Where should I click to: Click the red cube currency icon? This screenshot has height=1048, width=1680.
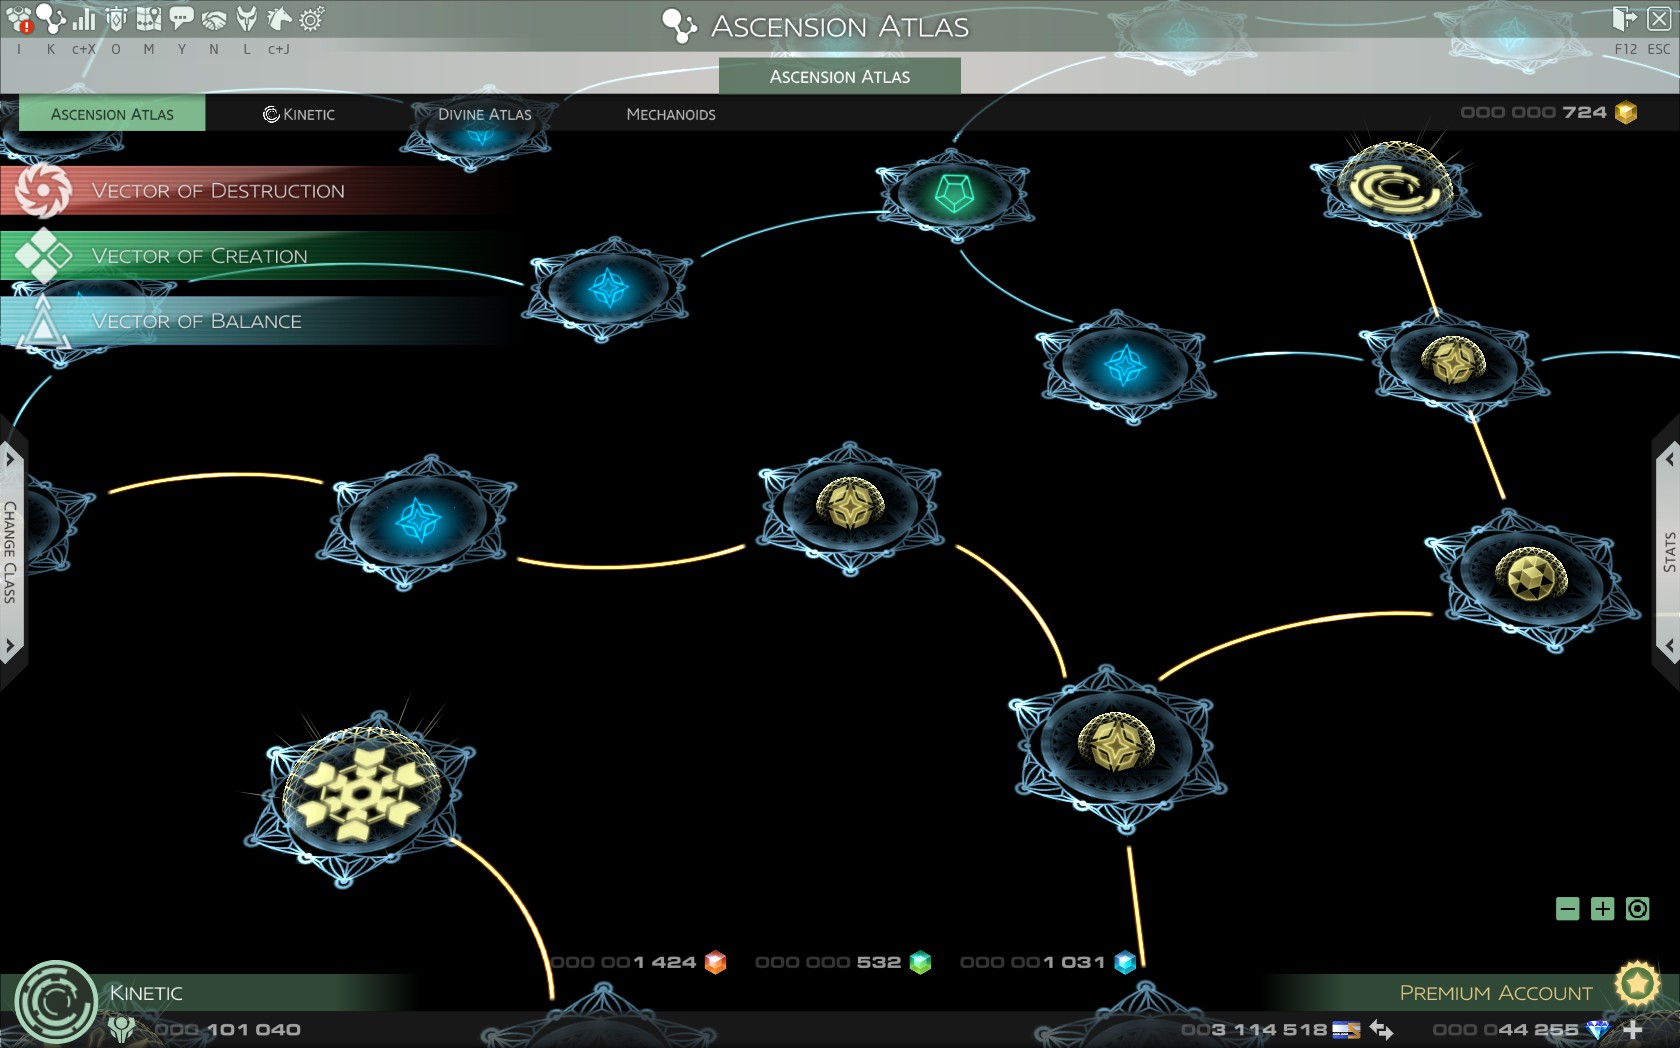(715, 962)
